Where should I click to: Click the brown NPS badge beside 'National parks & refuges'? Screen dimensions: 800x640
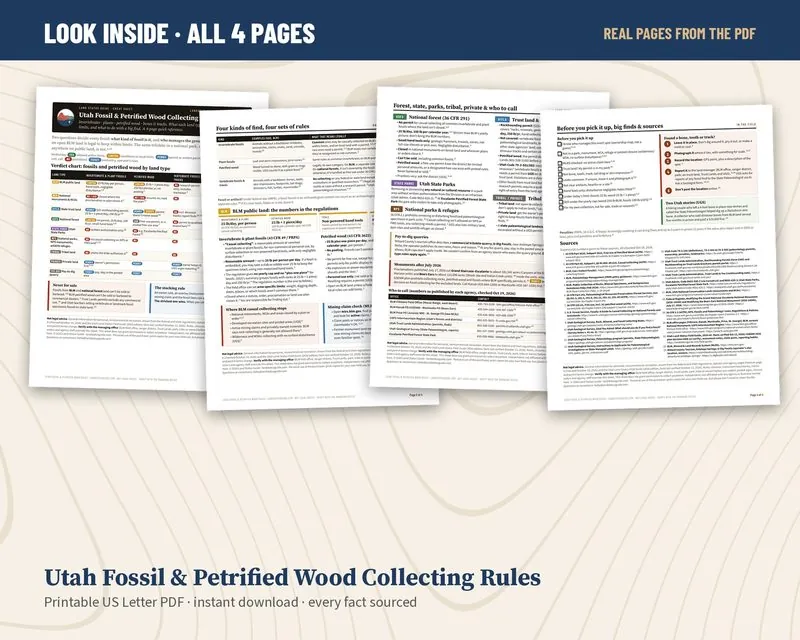396,209
